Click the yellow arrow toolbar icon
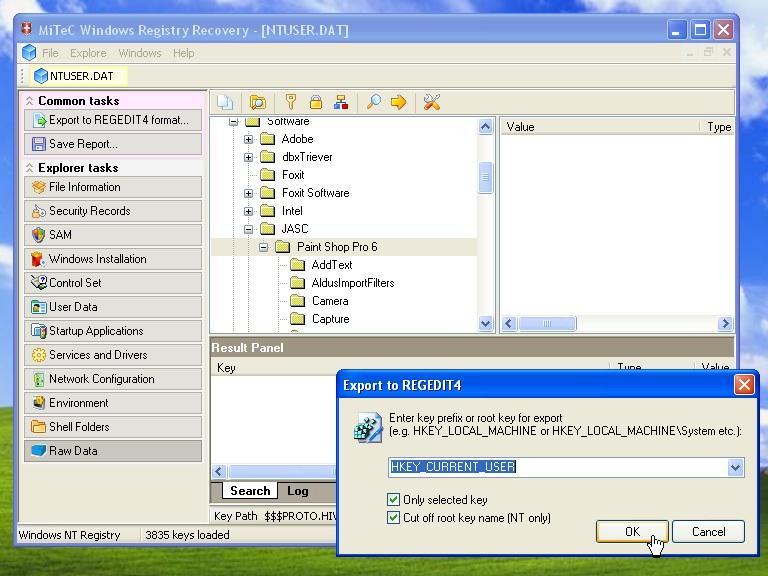The image size is (768, 576). pyautogui.click(x=399, y=102)
